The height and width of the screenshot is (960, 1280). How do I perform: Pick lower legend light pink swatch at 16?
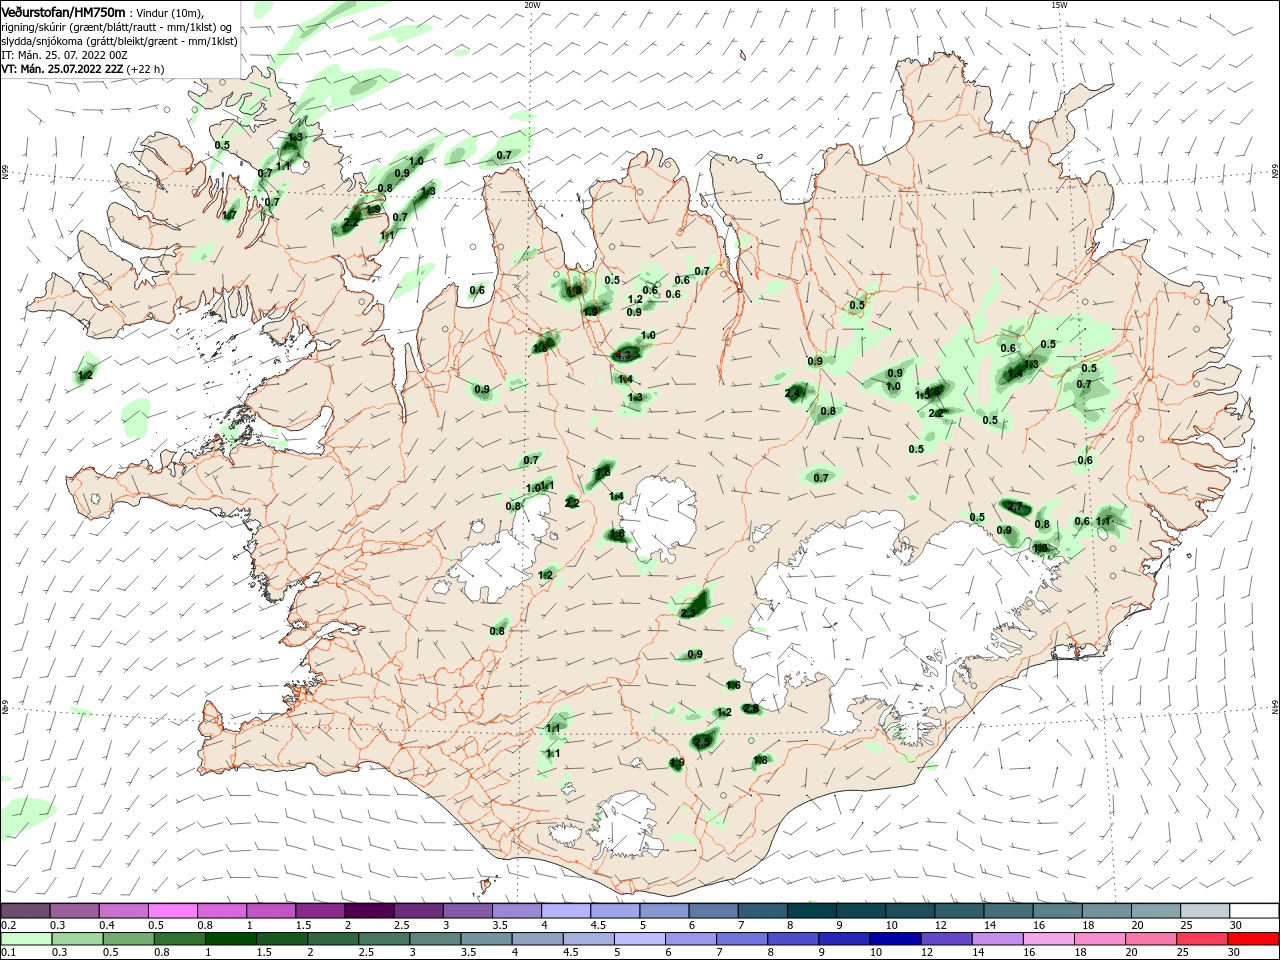tap(1048, 940)
